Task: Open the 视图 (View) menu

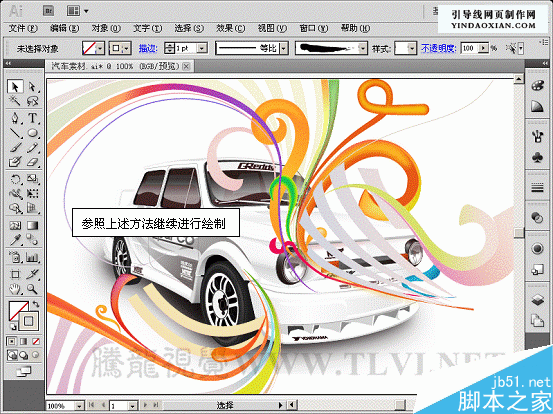Action: pos(272,28)
